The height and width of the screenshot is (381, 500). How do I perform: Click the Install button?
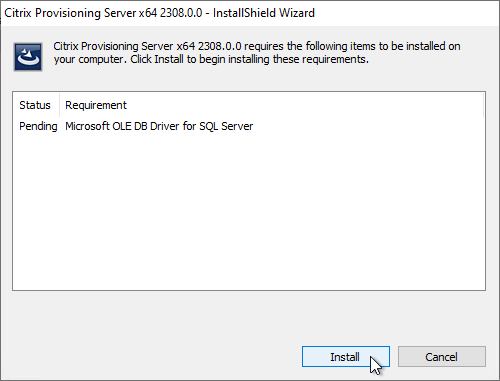coord(346,357)
